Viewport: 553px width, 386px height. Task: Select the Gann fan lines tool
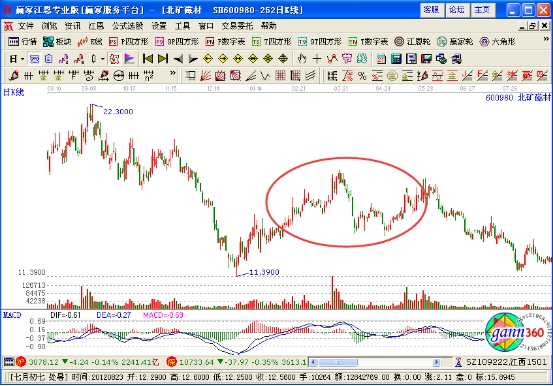point(205,76)
